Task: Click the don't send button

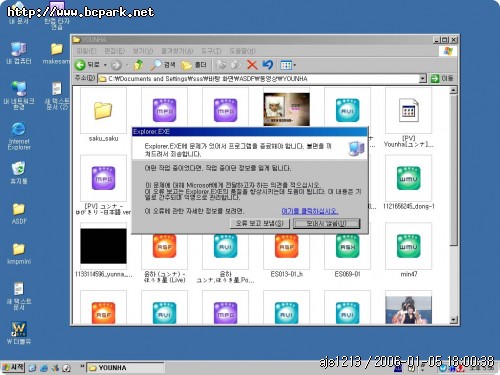Action: click(326, 223)
